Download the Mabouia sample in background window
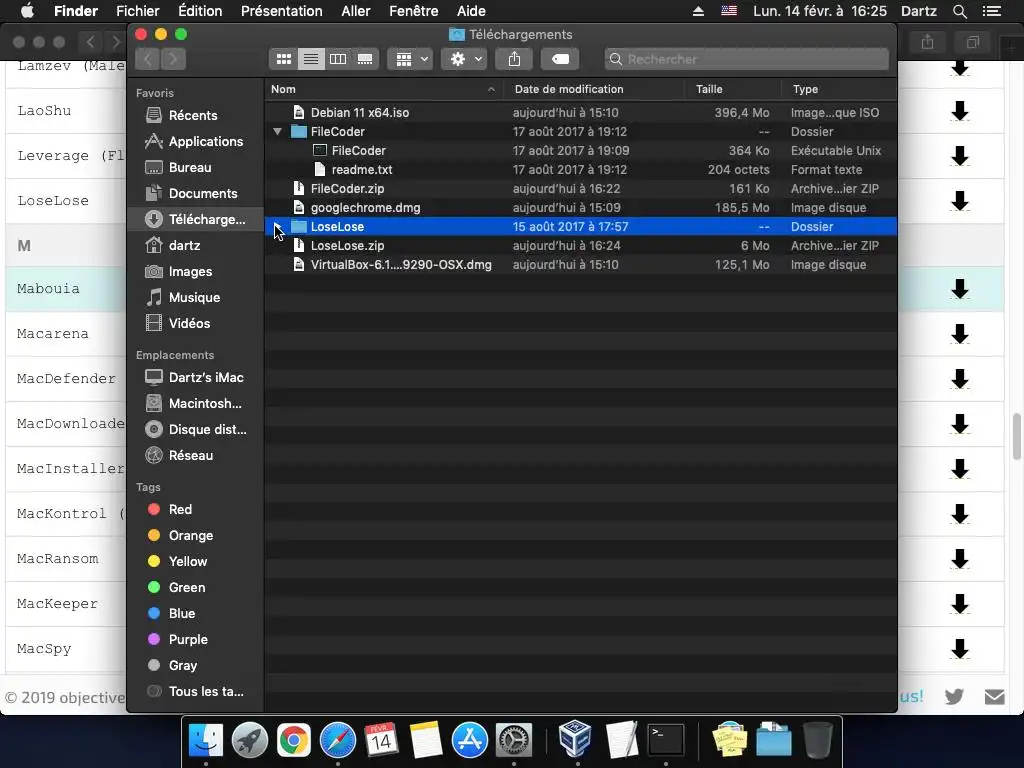1024x768 pixels. tap(959, 289)
